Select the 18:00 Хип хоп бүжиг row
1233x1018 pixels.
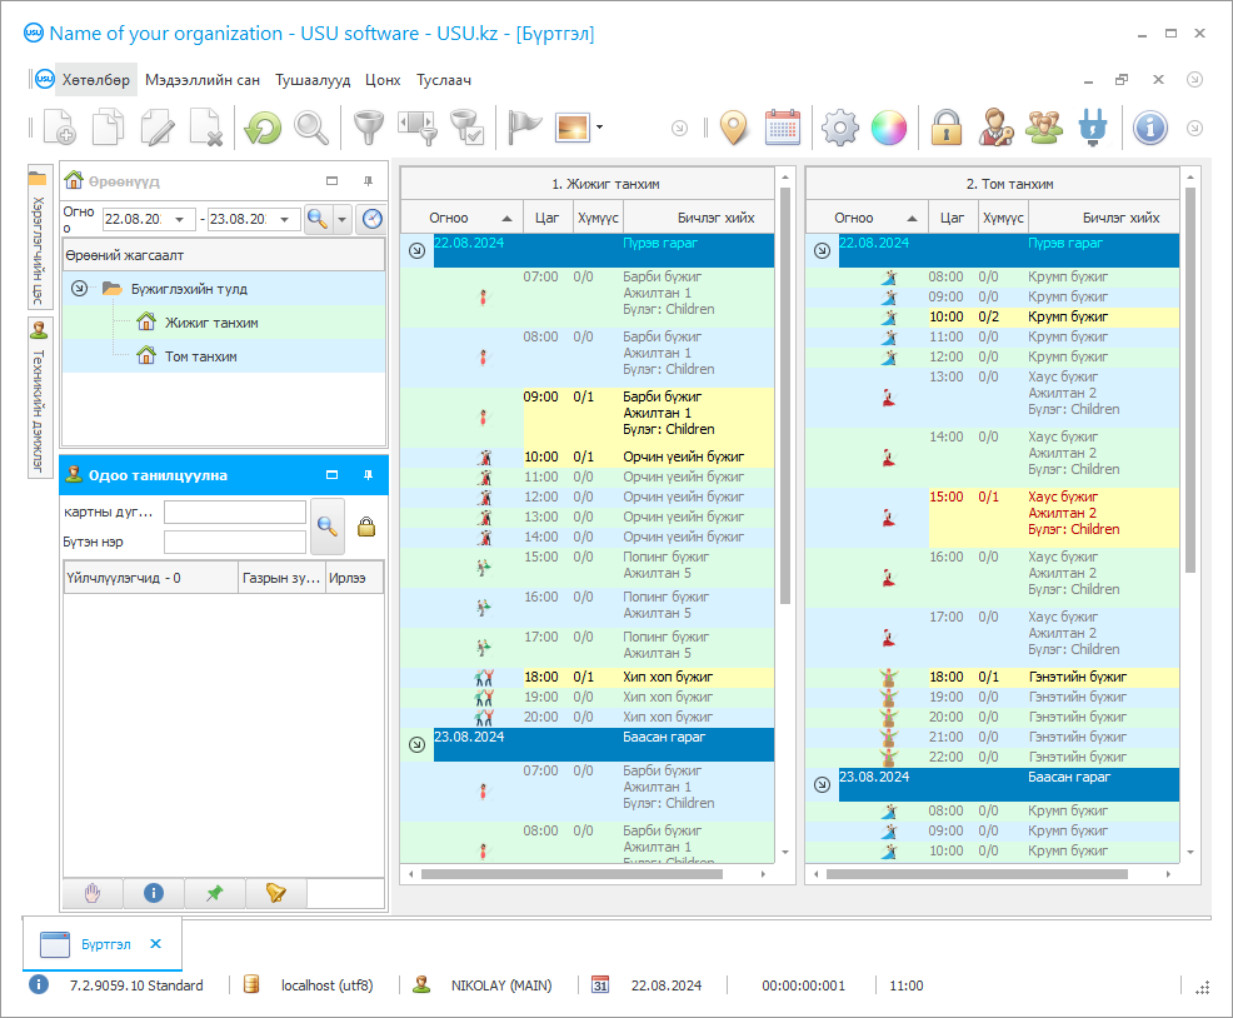click(588, 677)
